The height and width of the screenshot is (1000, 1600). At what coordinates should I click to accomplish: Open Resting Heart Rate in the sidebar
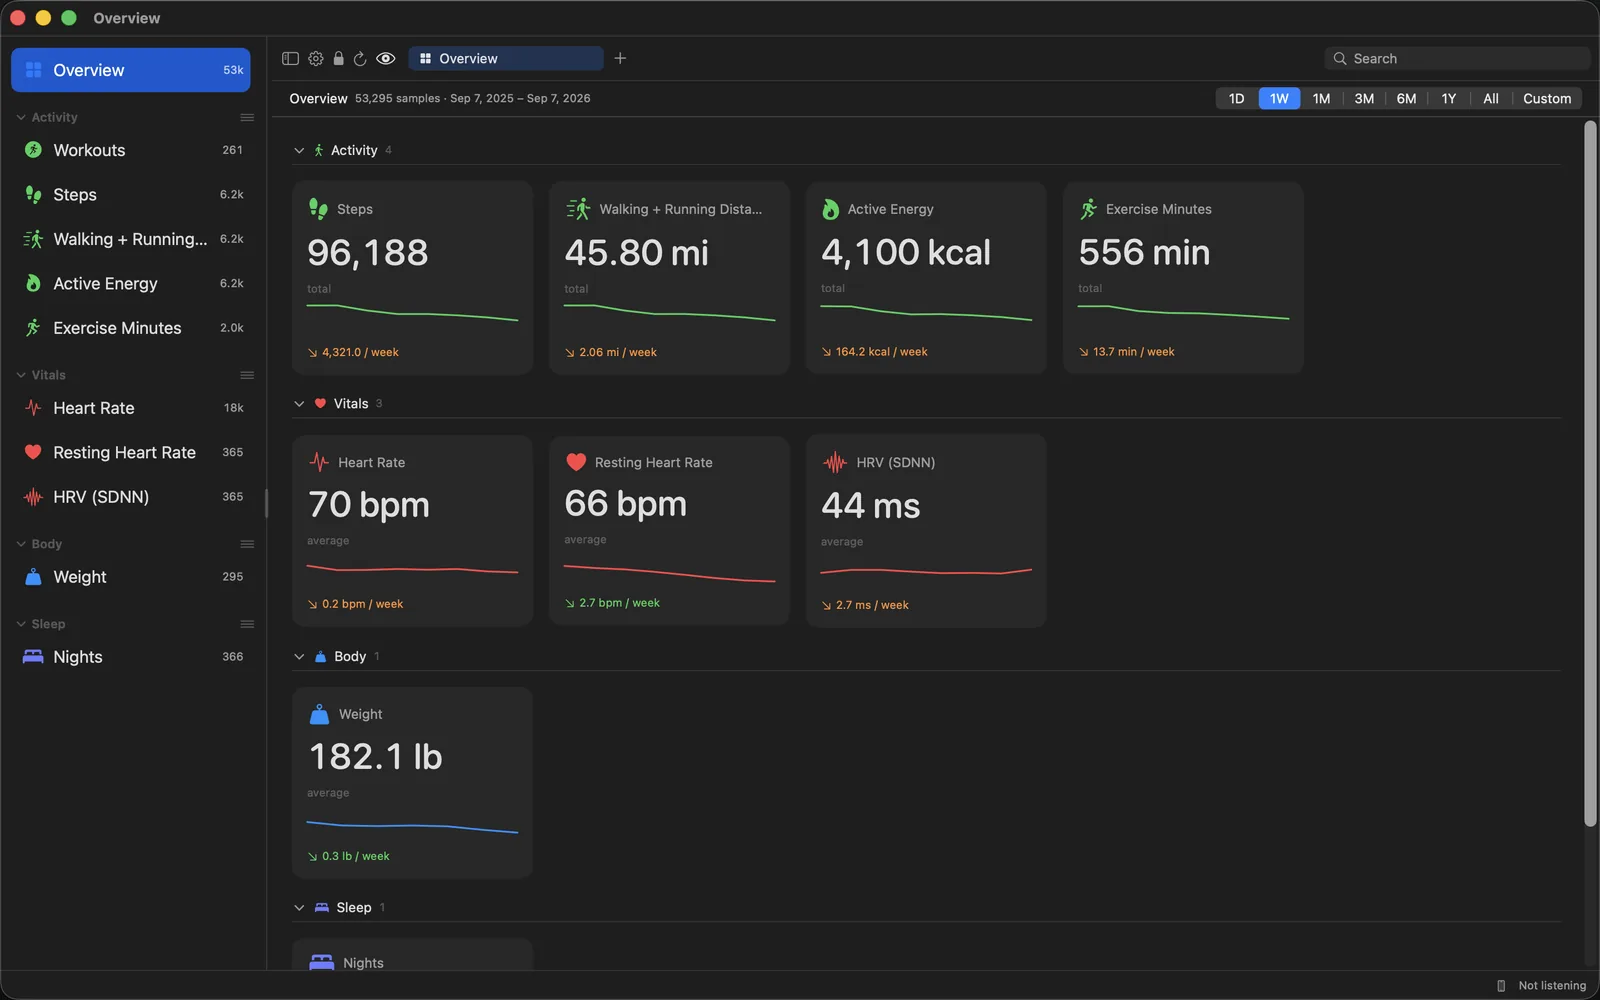(131, 452)
